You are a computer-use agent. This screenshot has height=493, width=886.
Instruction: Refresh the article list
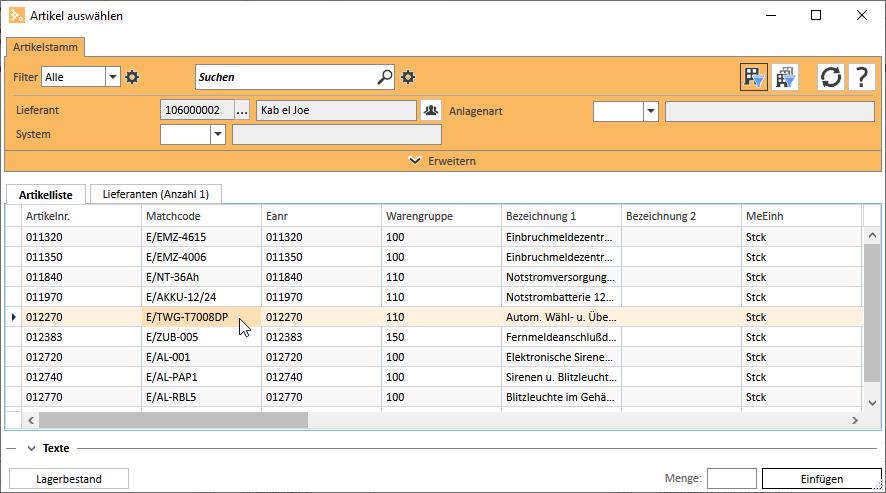click(831, 77)
